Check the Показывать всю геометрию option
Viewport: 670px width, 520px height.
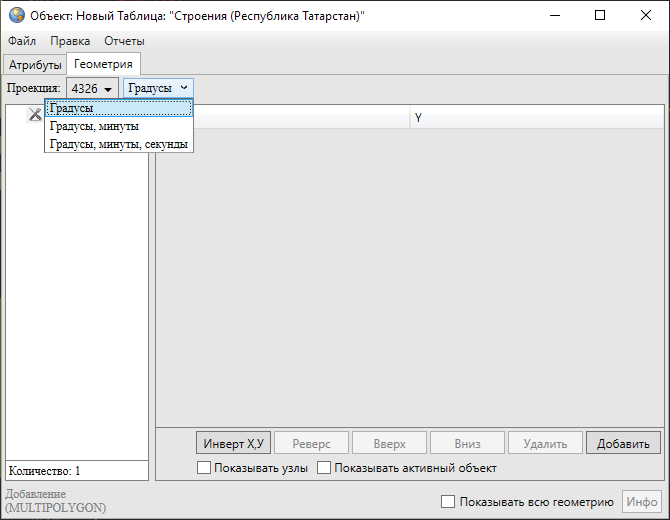tap(448, 502)
